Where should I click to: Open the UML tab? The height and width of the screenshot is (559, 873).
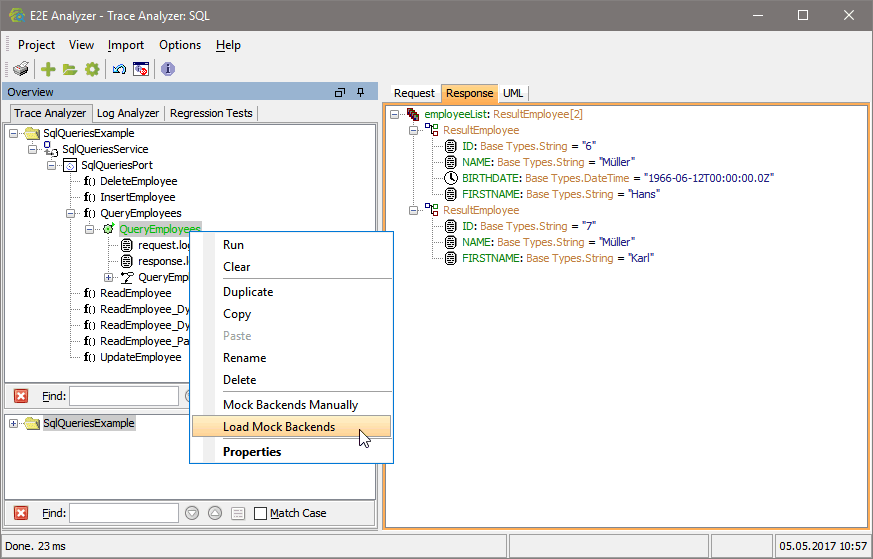tap(513, 93)
